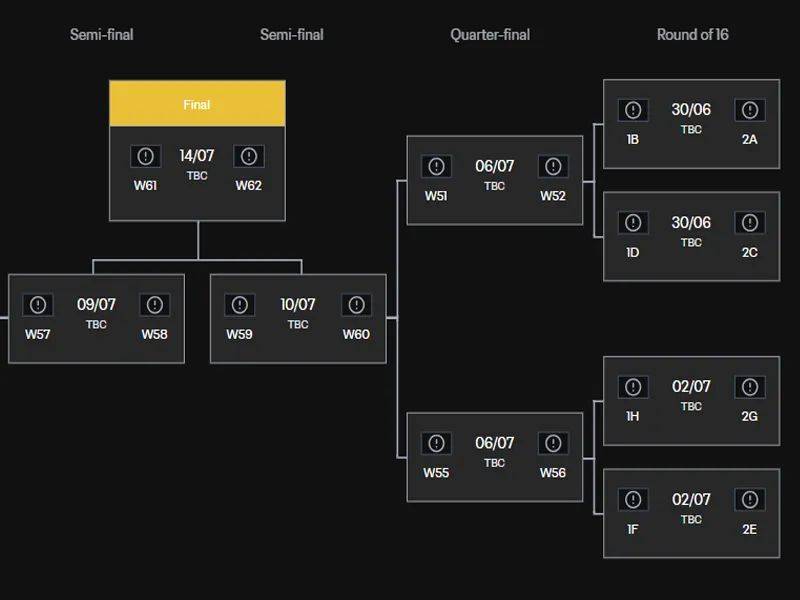Click the 2C team label

(749, 253)
